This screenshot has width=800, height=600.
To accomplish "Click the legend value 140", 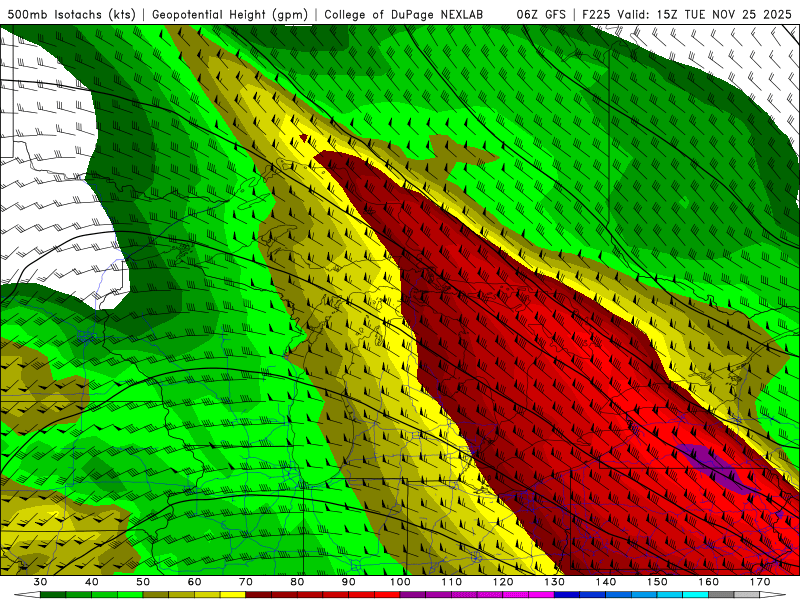I will [x=606, y=582].
